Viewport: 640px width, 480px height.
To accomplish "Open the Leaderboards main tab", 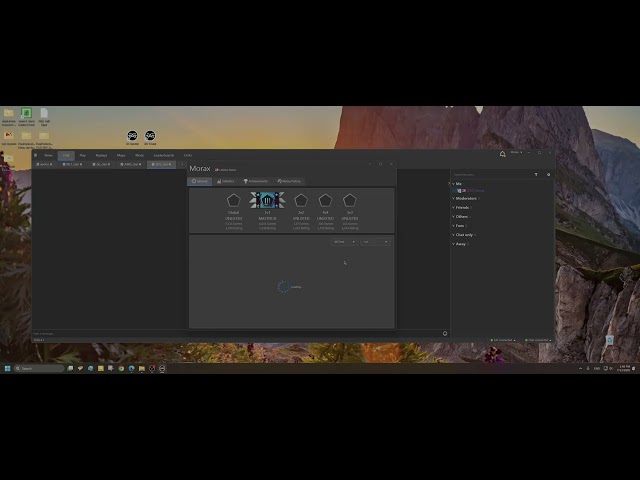I will pyautogui.click(x=164, y=155).
